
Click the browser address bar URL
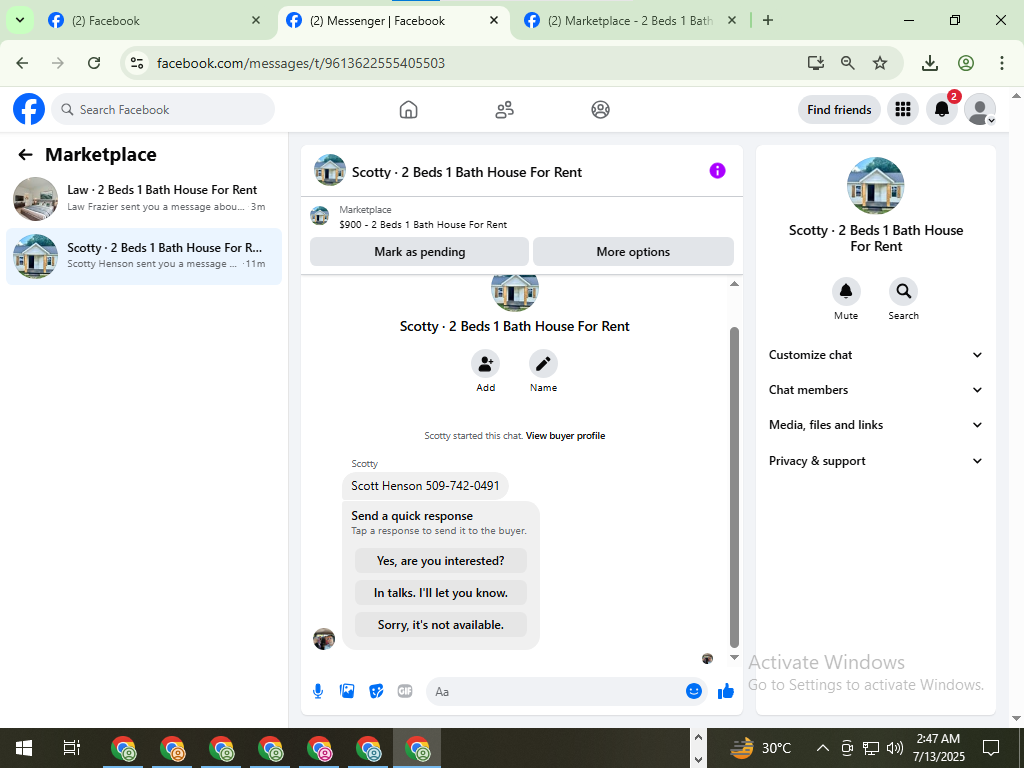coord(301,63)
